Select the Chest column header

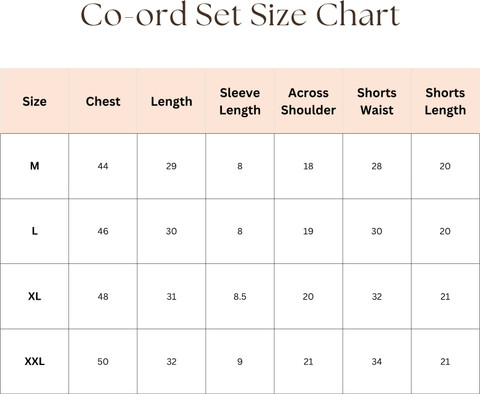click(103, 101)
